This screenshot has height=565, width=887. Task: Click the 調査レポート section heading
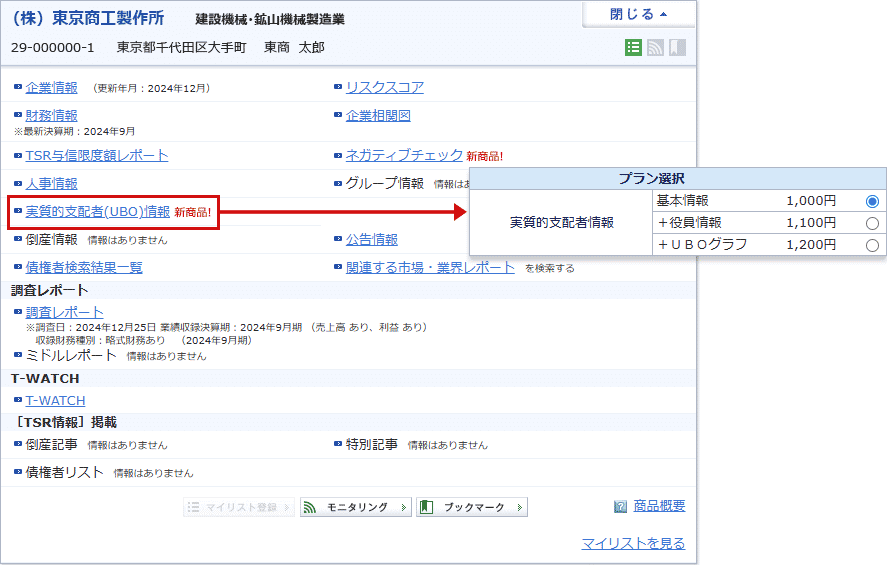[x=50, y=291]
